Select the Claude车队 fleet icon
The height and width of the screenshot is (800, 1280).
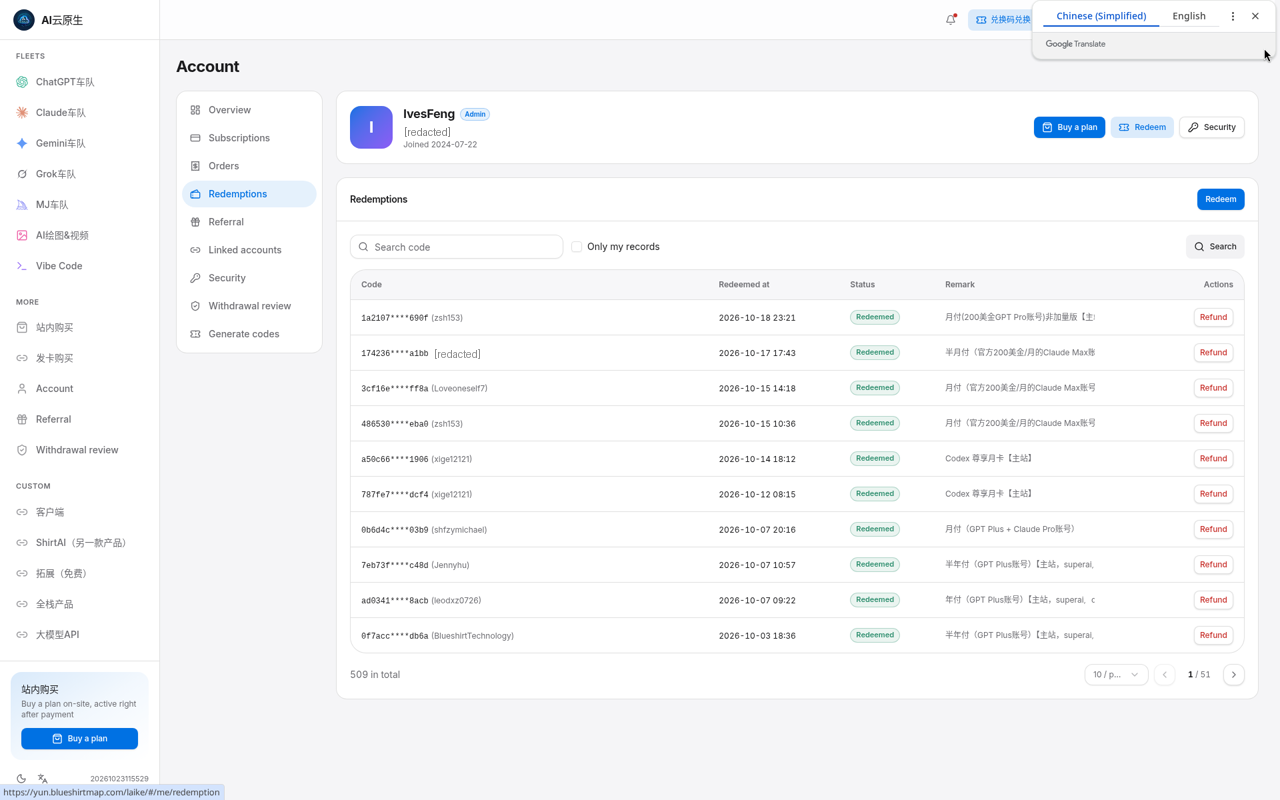pos(22,113)
